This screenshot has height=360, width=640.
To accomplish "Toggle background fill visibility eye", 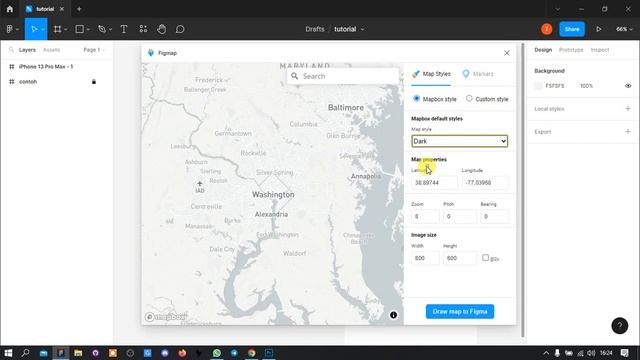I will pyautogui.click(x=628, y=86).
